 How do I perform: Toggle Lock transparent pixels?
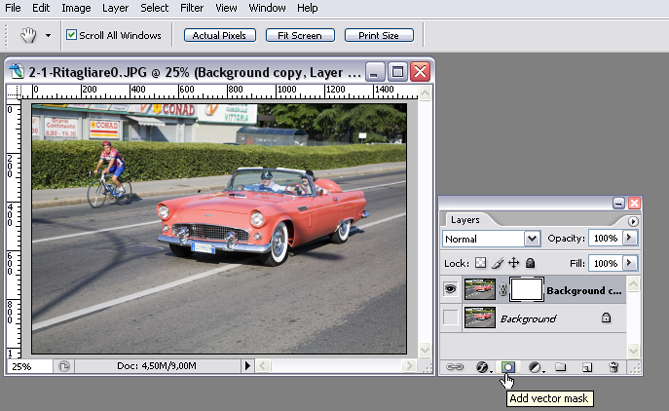tap(478, 263)
